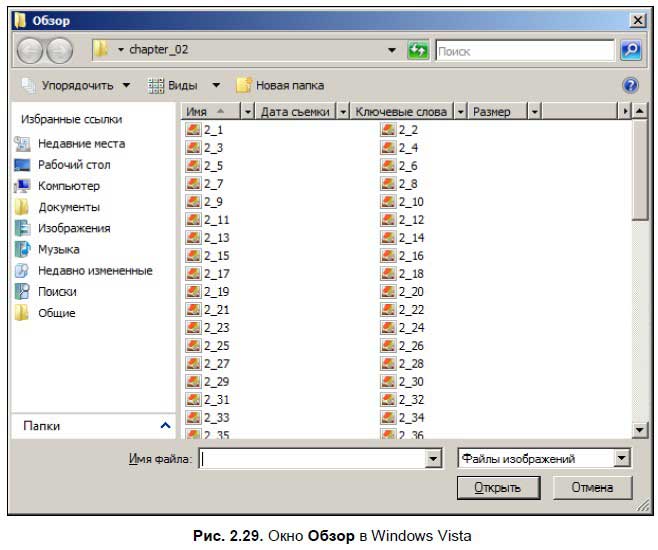Click the folder icon in address bar
This screenshot has height=550, width=658.
tap(101, 50)
